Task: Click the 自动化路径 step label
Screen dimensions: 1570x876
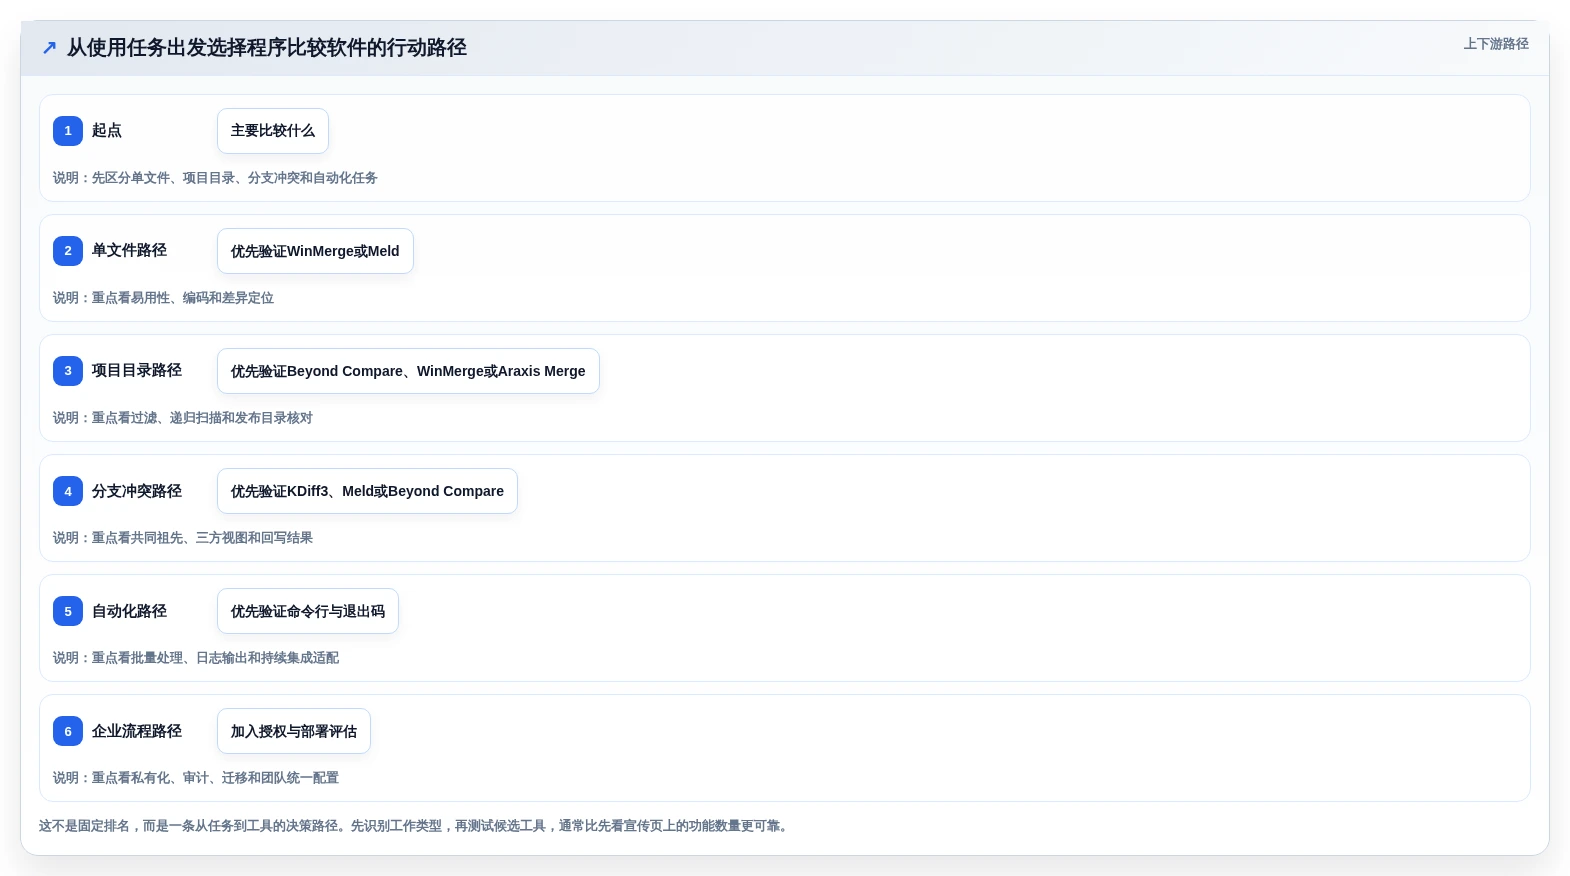Action: (x=129, y=610)
